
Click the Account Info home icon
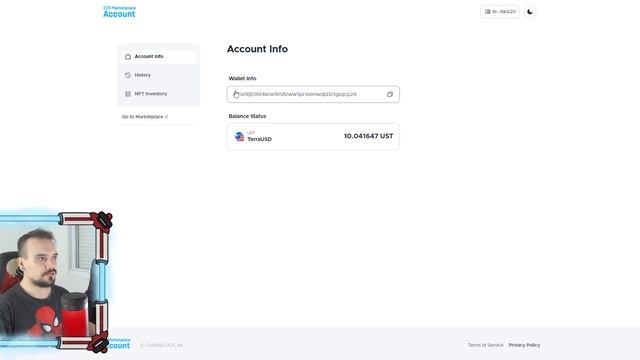[128, 56]
